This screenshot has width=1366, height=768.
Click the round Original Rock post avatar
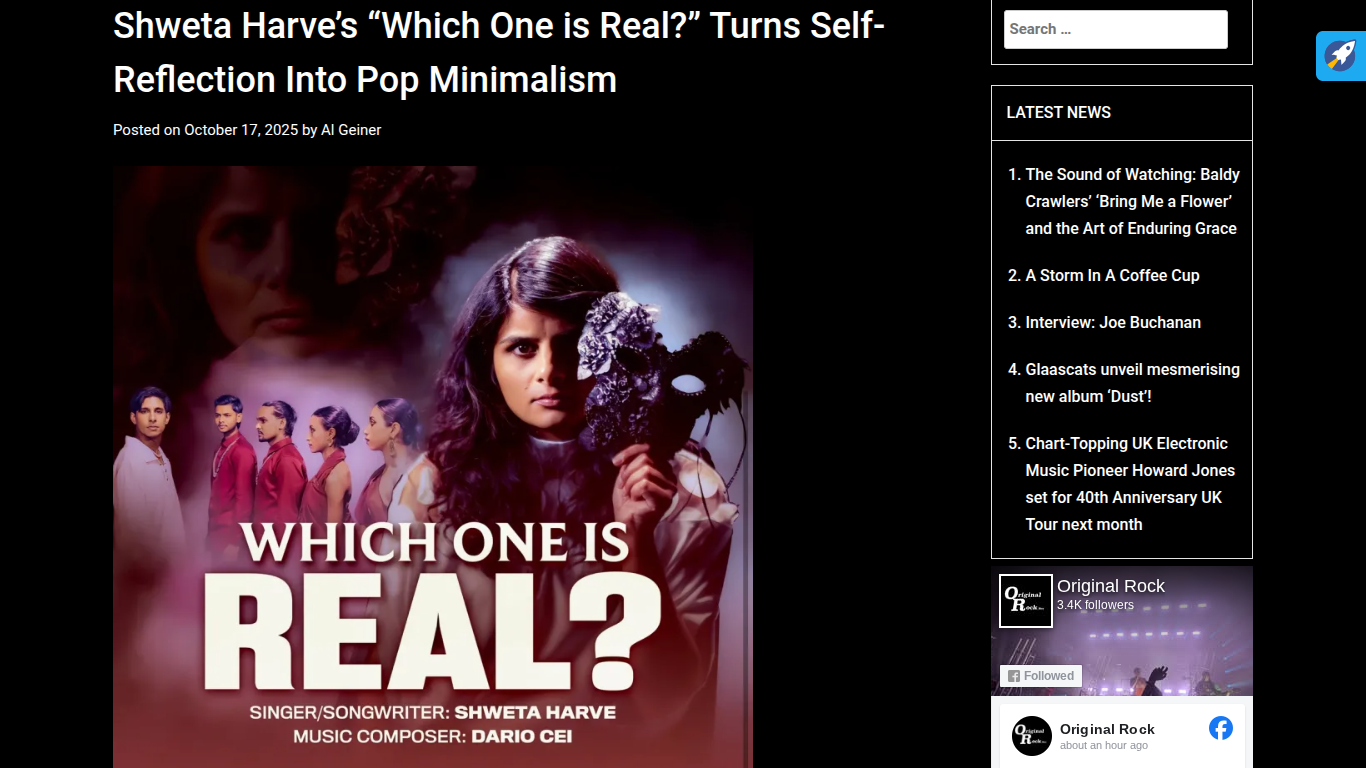[x=1032, y=736]
